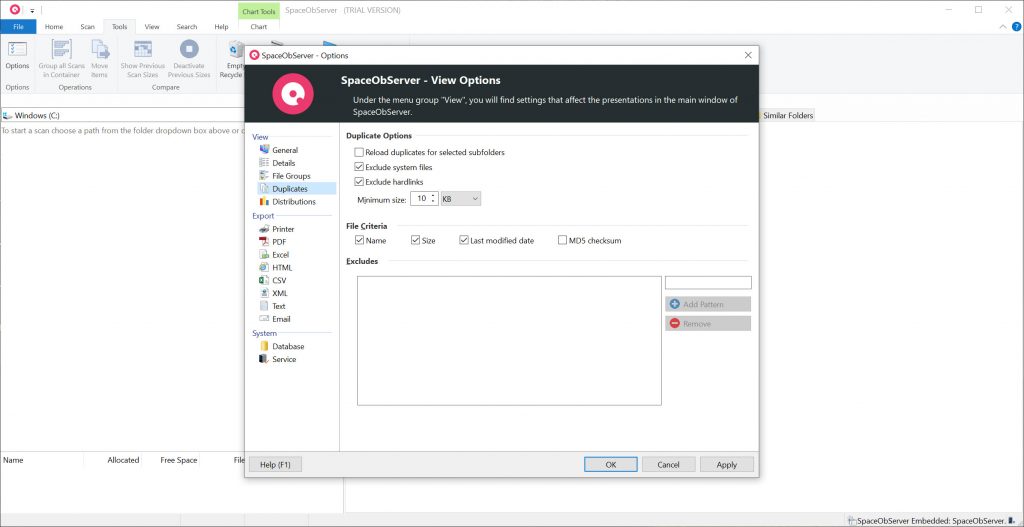The height and width of the screenshot is (527, 1024).
Task: Switch to the Search ribbon tab
Action: point(187,27)
